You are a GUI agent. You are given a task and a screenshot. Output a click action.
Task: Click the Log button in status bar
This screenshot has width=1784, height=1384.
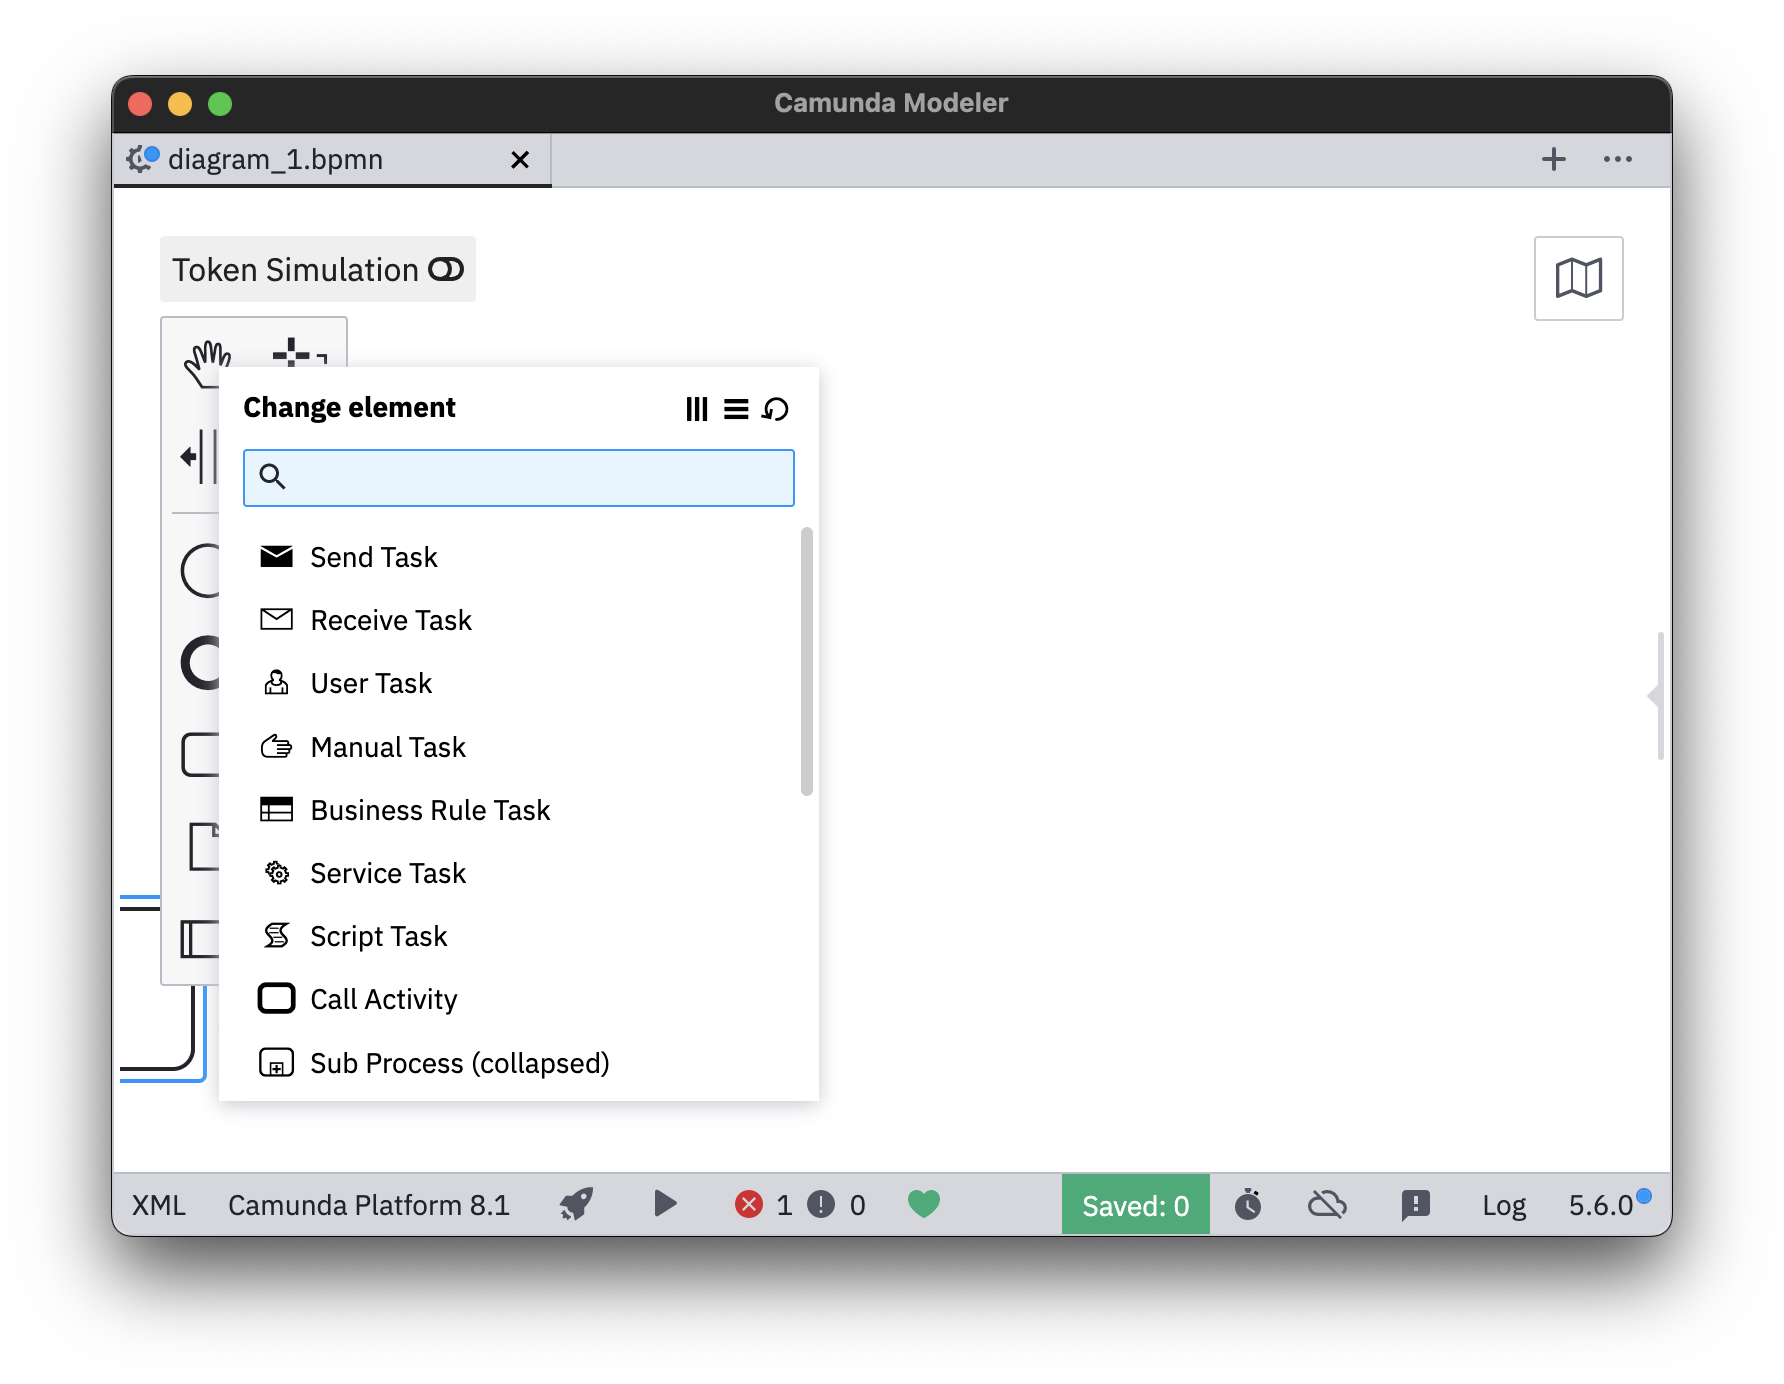[1504, 1204]
